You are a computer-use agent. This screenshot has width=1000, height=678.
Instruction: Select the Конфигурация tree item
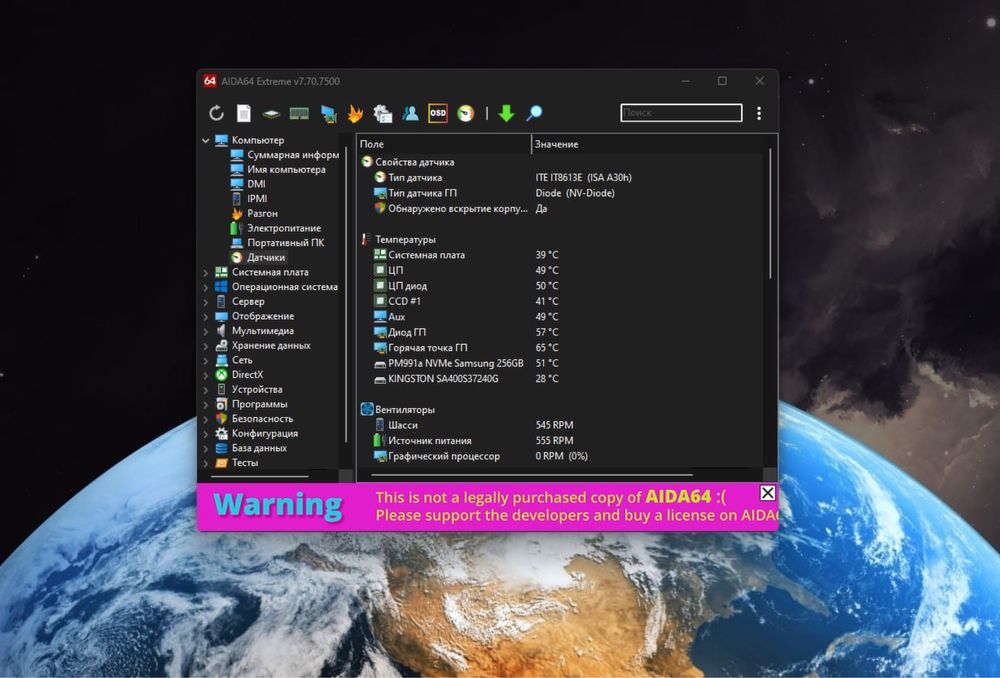(x=256, y=433)
